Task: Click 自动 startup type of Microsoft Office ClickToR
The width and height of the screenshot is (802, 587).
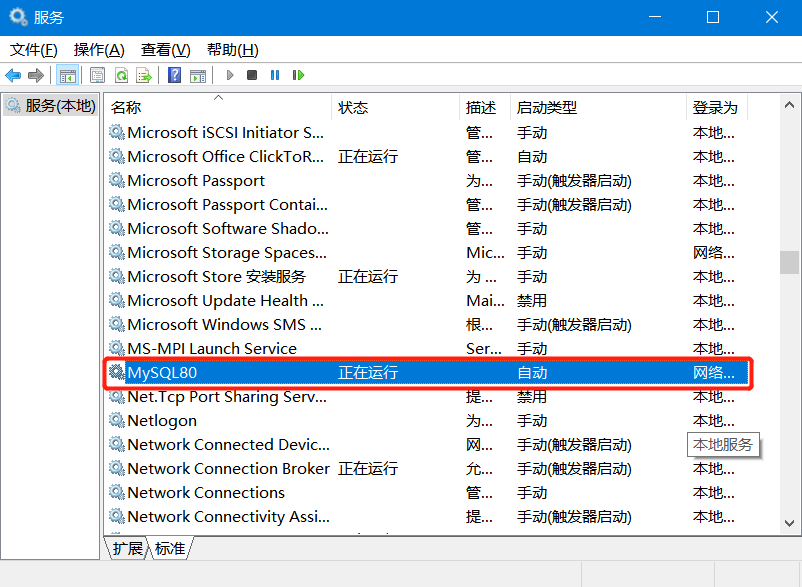Action: click(532, 156)
